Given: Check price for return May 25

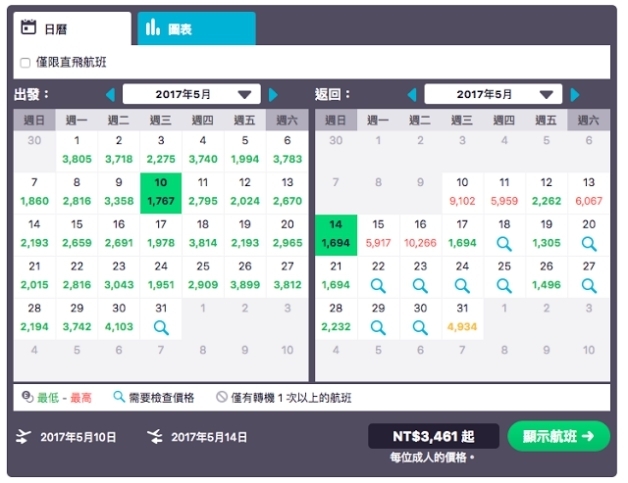Looking at the screenshot, I should [x=504, y=277].
